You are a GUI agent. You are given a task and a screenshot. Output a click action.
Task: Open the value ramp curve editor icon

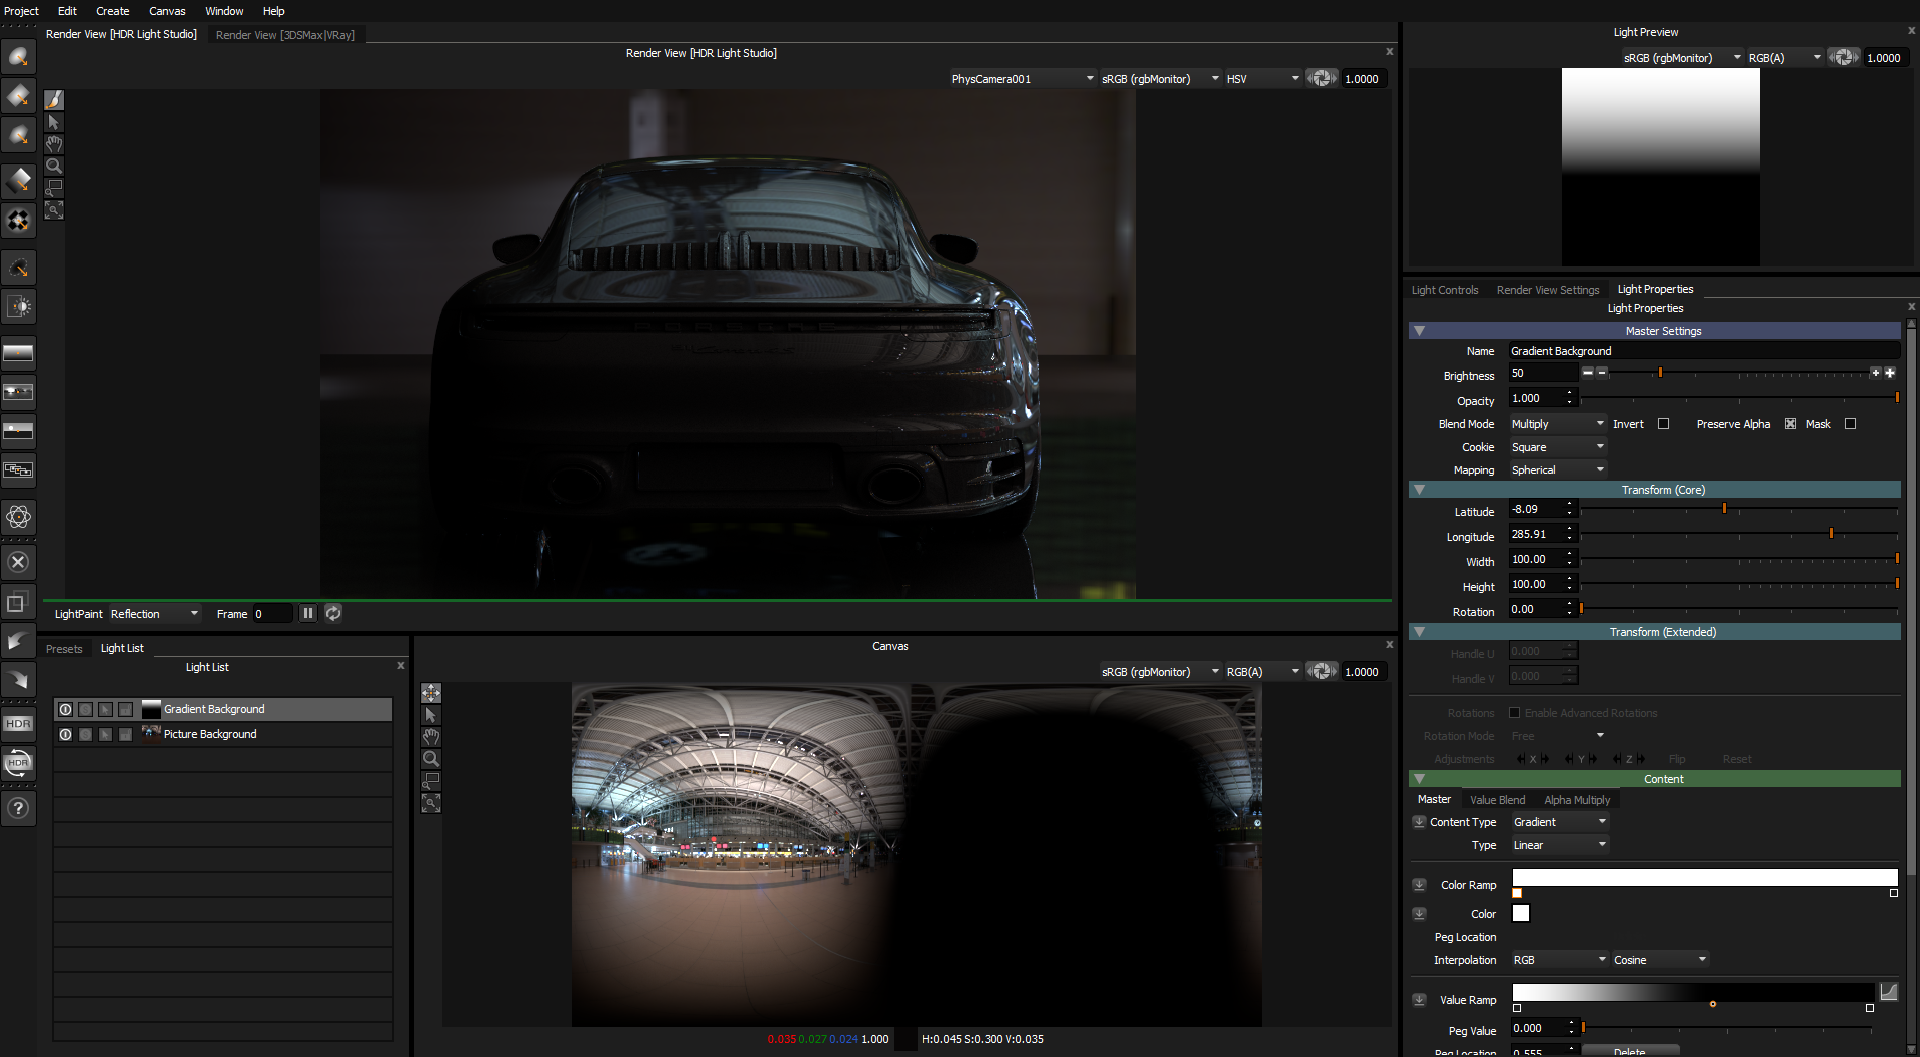click(x=1889, y=991)
